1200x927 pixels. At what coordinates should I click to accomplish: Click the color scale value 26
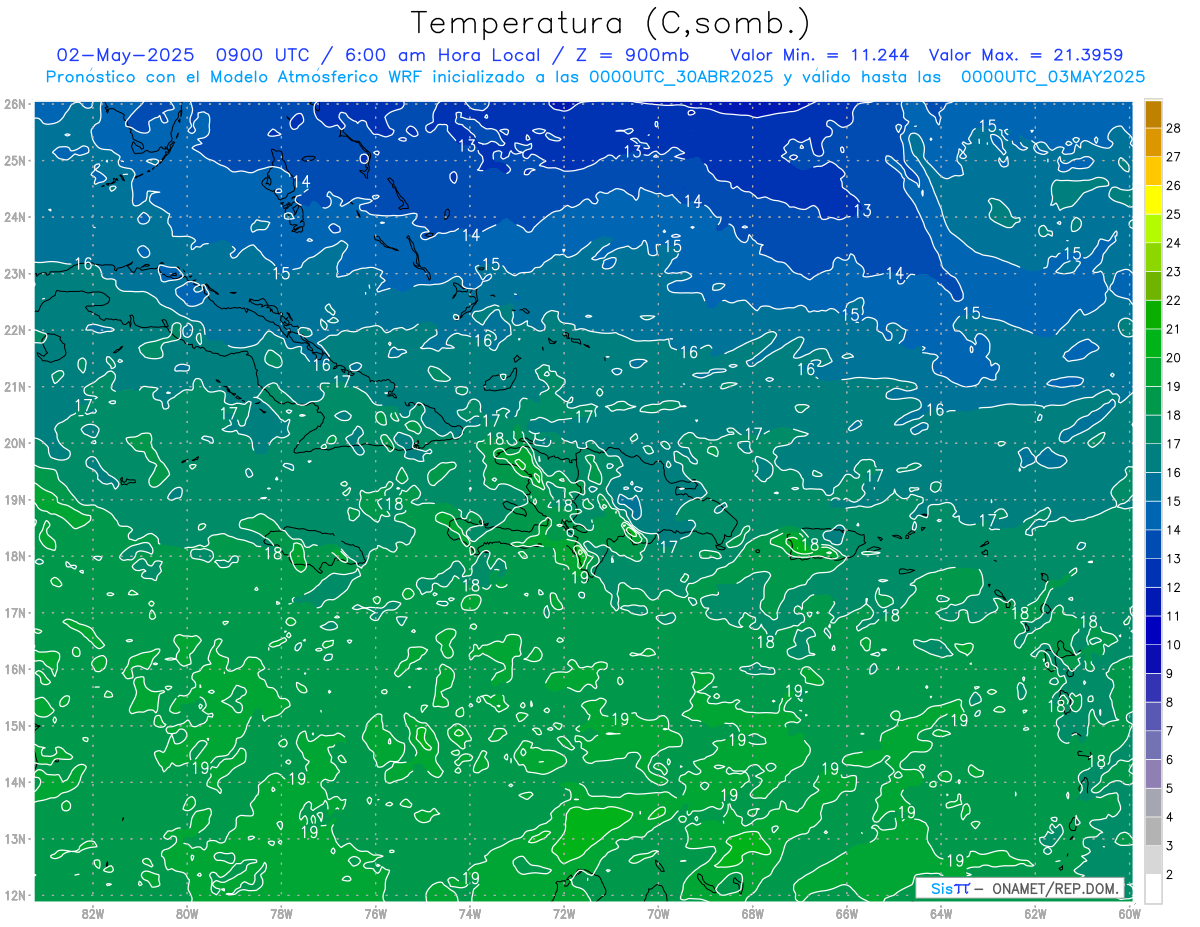pyautogui.click(x=1174, y=186)
